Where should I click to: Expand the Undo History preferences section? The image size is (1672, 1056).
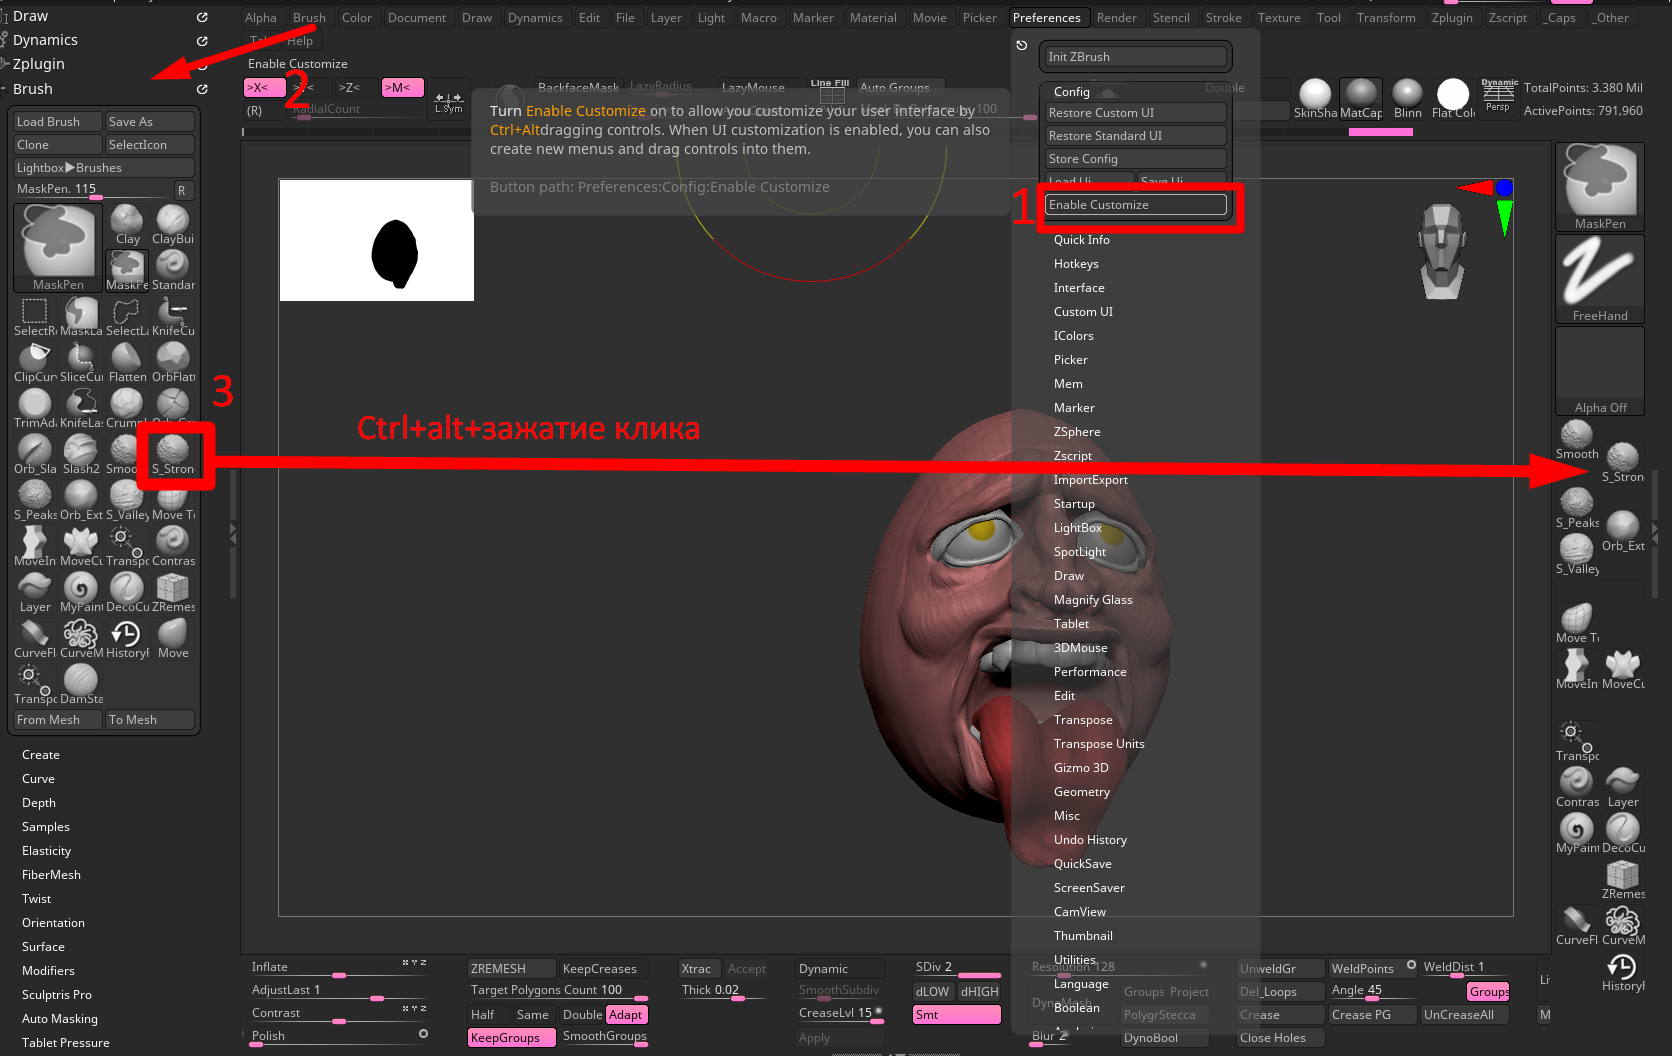tap(1090, 840)
